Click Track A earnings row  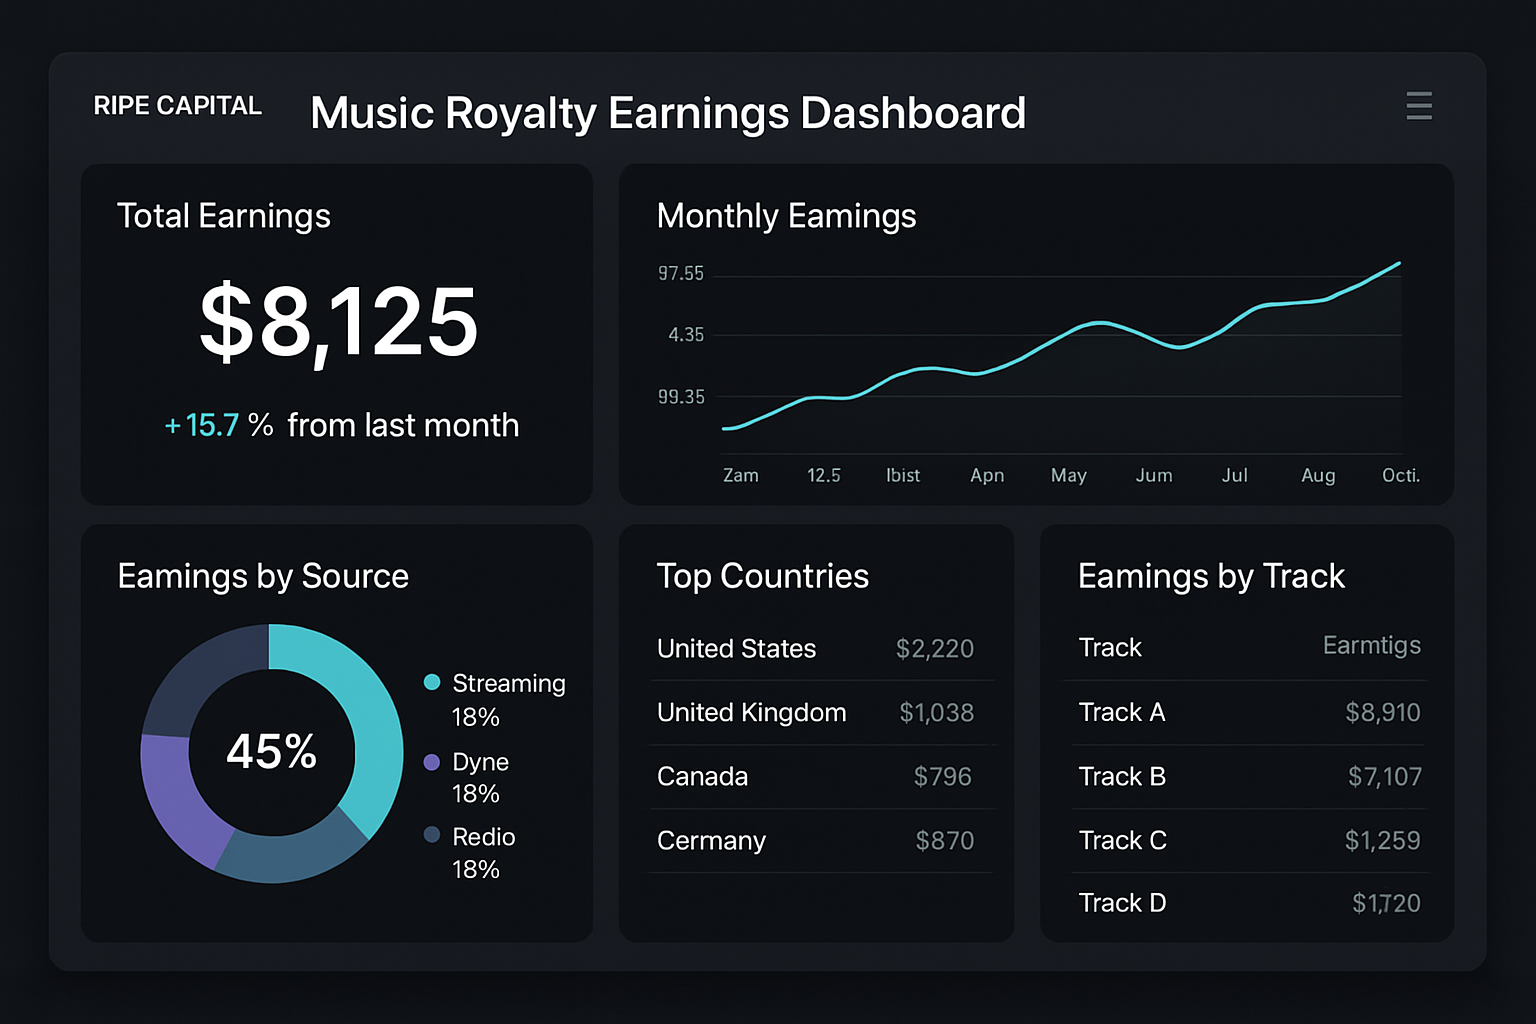[x=1250, y=712]
